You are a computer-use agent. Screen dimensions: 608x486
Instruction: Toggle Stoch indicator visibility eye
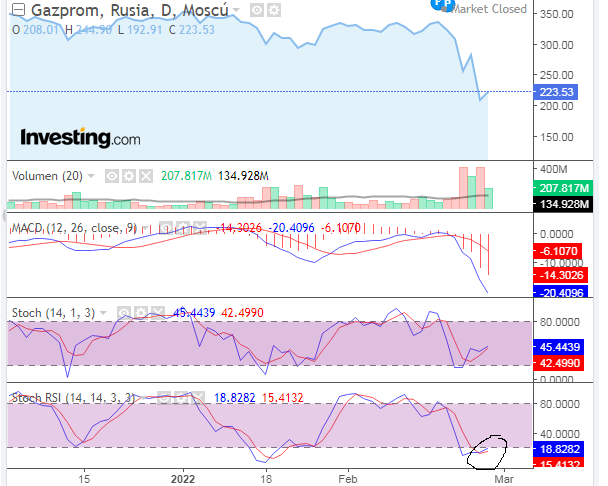tap(124, 313)
